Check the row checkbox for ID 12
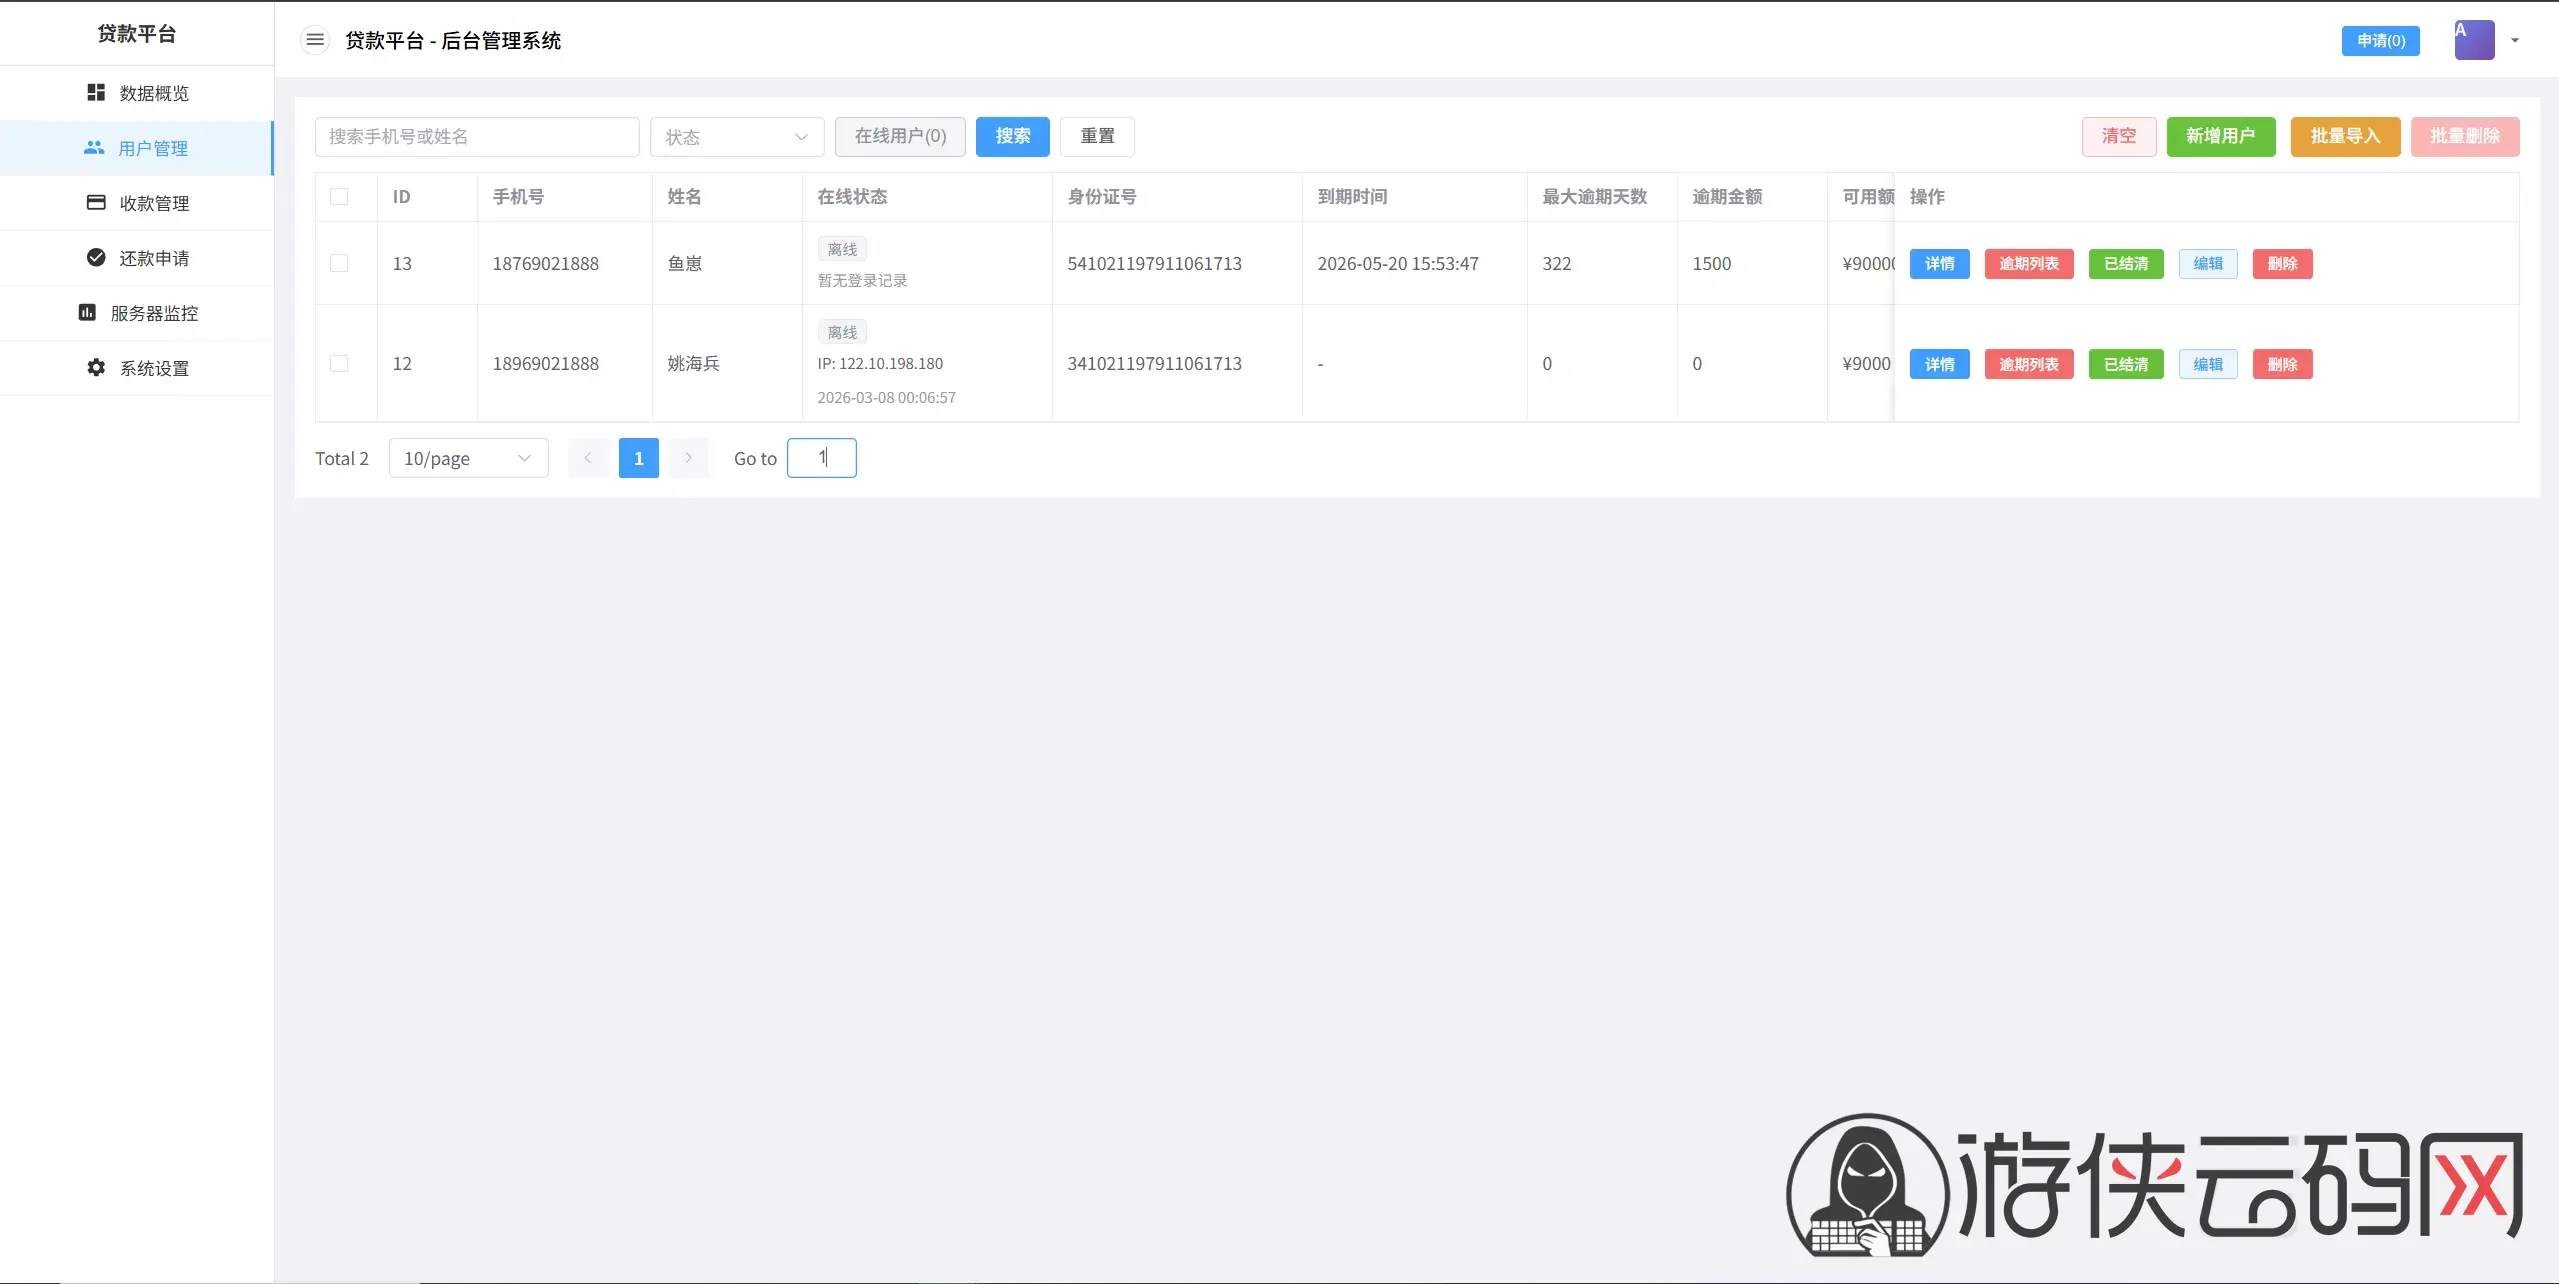The height and width of the screenshot is (1284, 2559). (339, 363)
